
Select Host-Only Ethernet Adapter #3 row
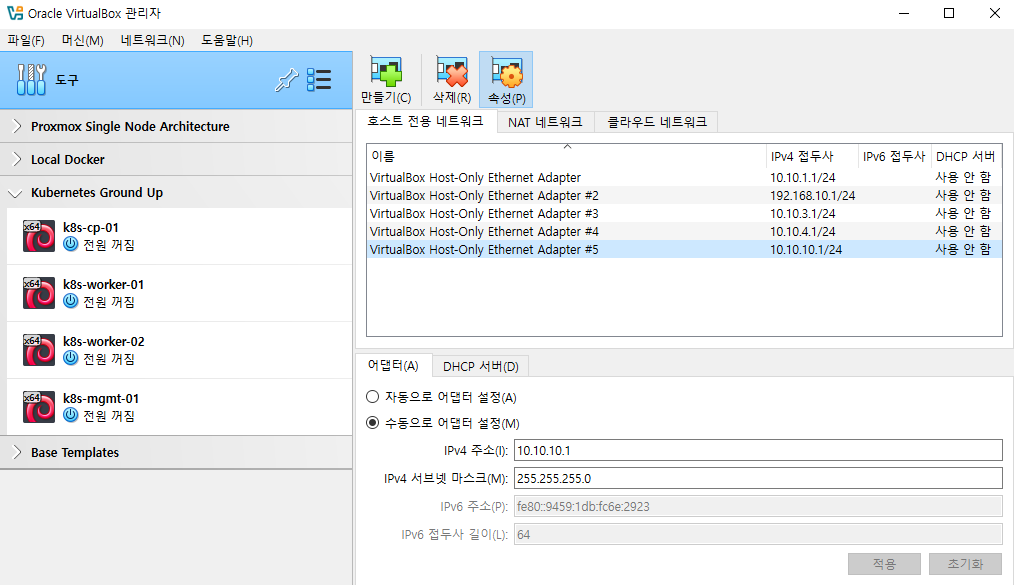684,213
